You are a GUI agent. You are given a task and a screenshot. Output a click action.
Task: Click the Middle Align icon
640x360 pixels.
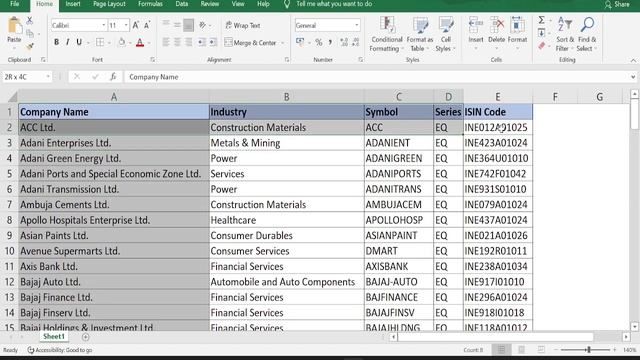(x=177, y=25)
